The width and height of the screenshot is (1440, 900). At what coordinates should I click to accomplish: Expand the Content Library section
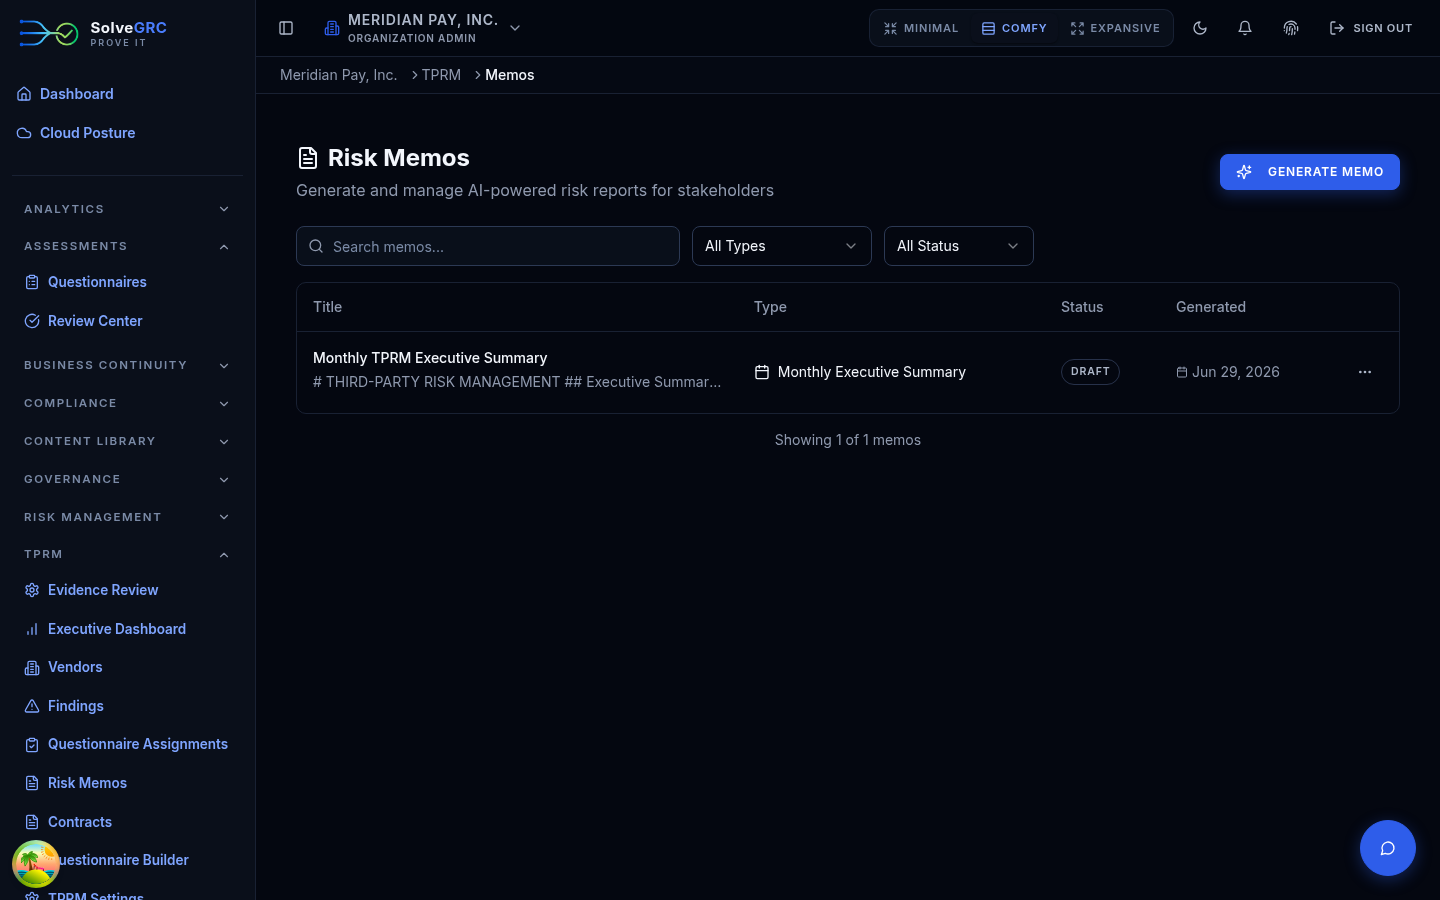tap(127, 441)
